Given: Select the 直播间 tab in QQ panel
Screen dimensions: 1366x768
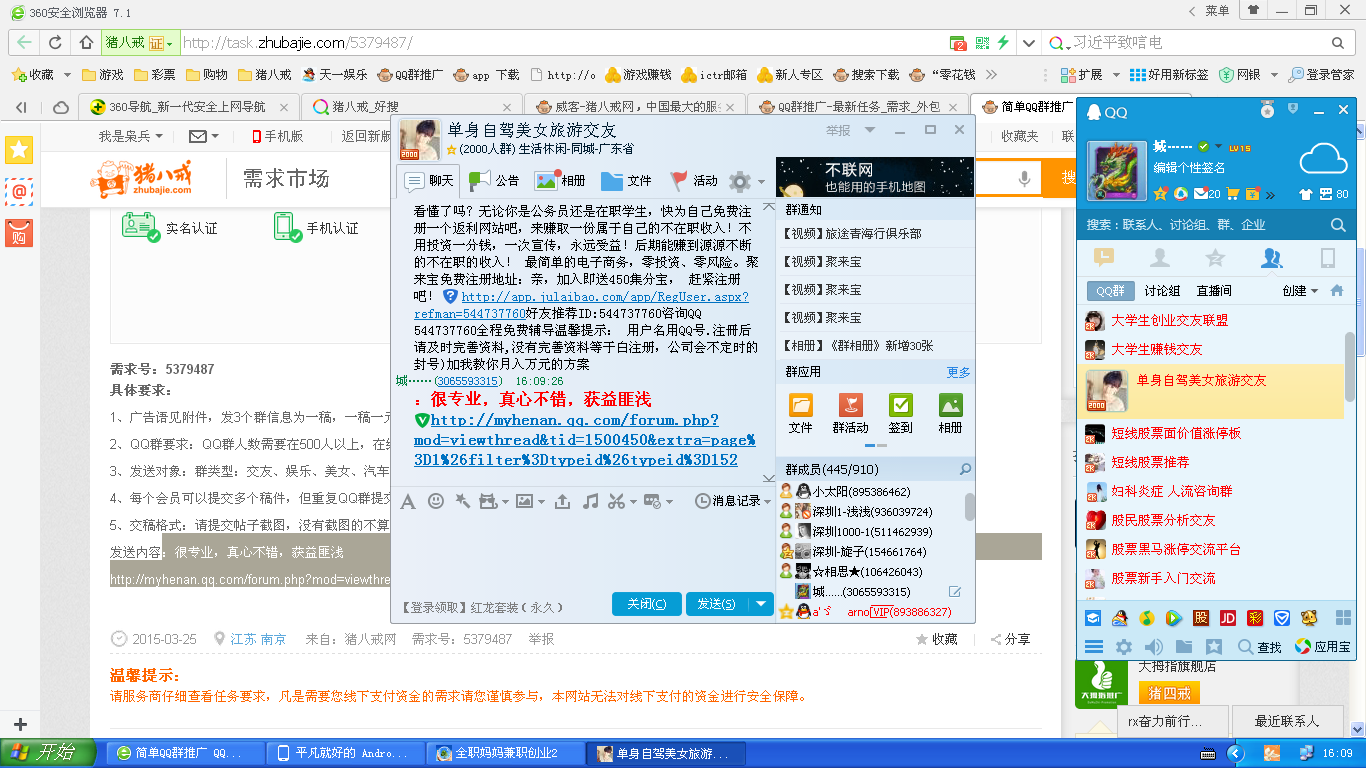Looking at the screenshot, I should coord(1214,291).
